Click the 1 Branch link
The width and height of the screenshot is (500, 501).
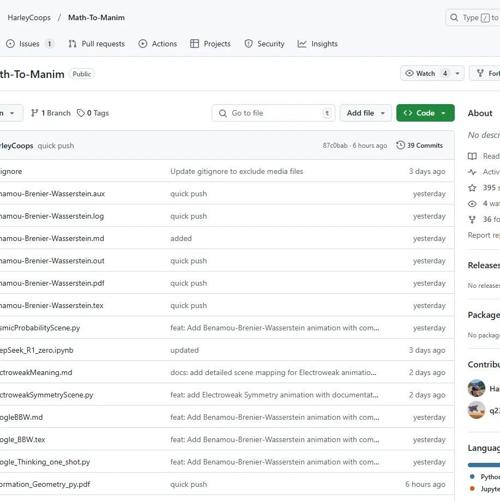(x=51, y=113)
